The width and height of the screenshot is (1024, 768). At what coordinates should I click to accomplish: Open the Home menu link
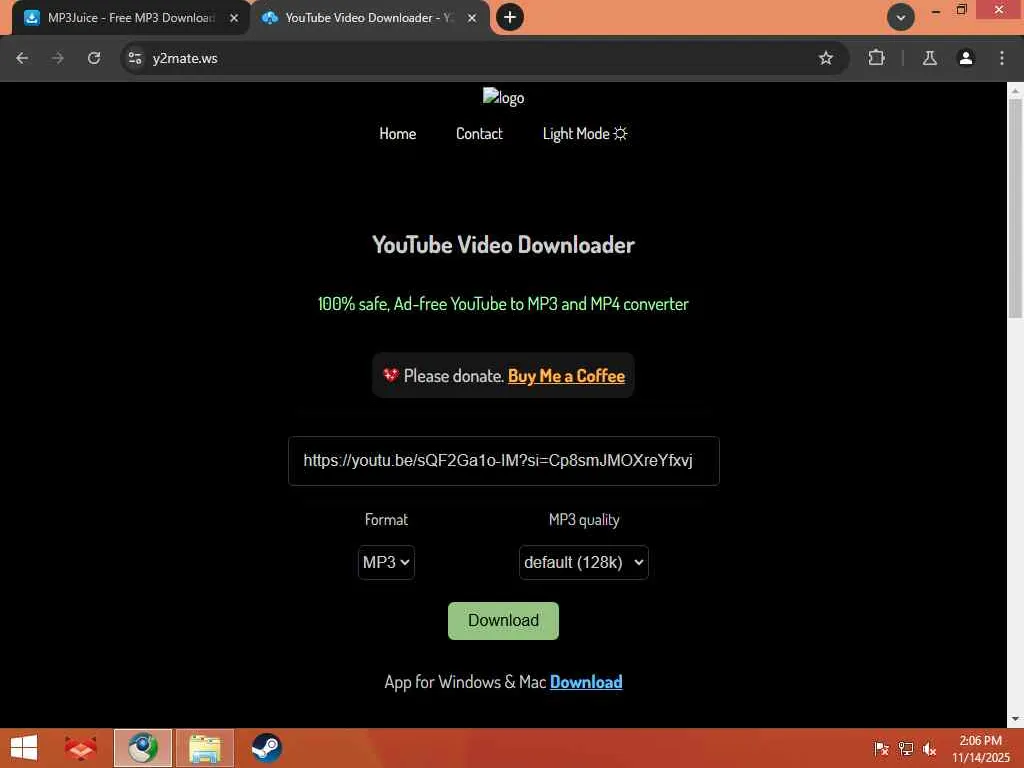(397, 134)
